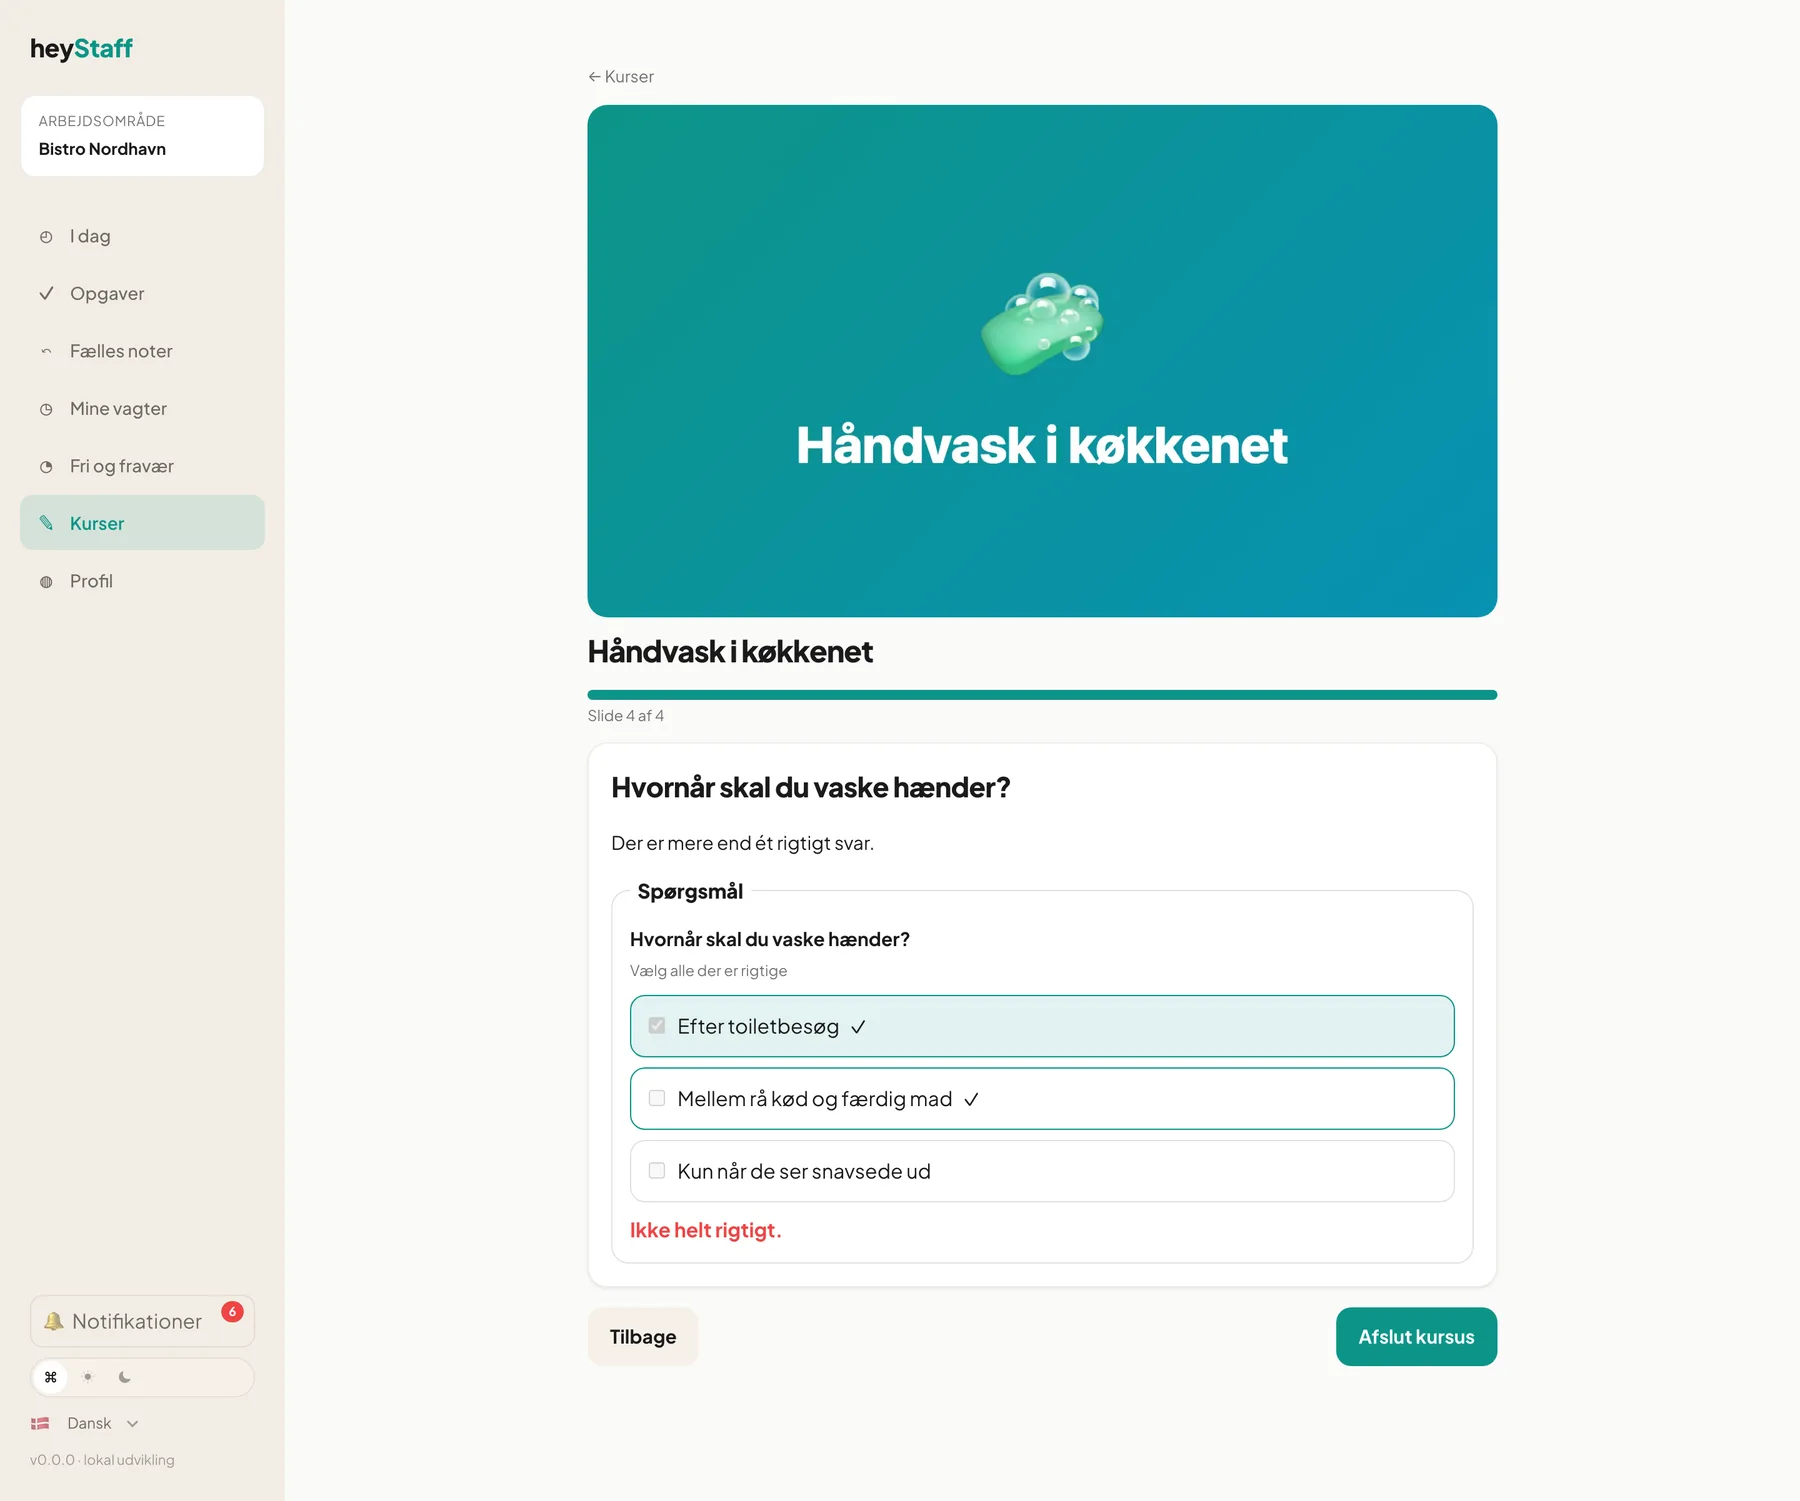
Task: Click the Fælles noter icon
Action: click(46, 351)
